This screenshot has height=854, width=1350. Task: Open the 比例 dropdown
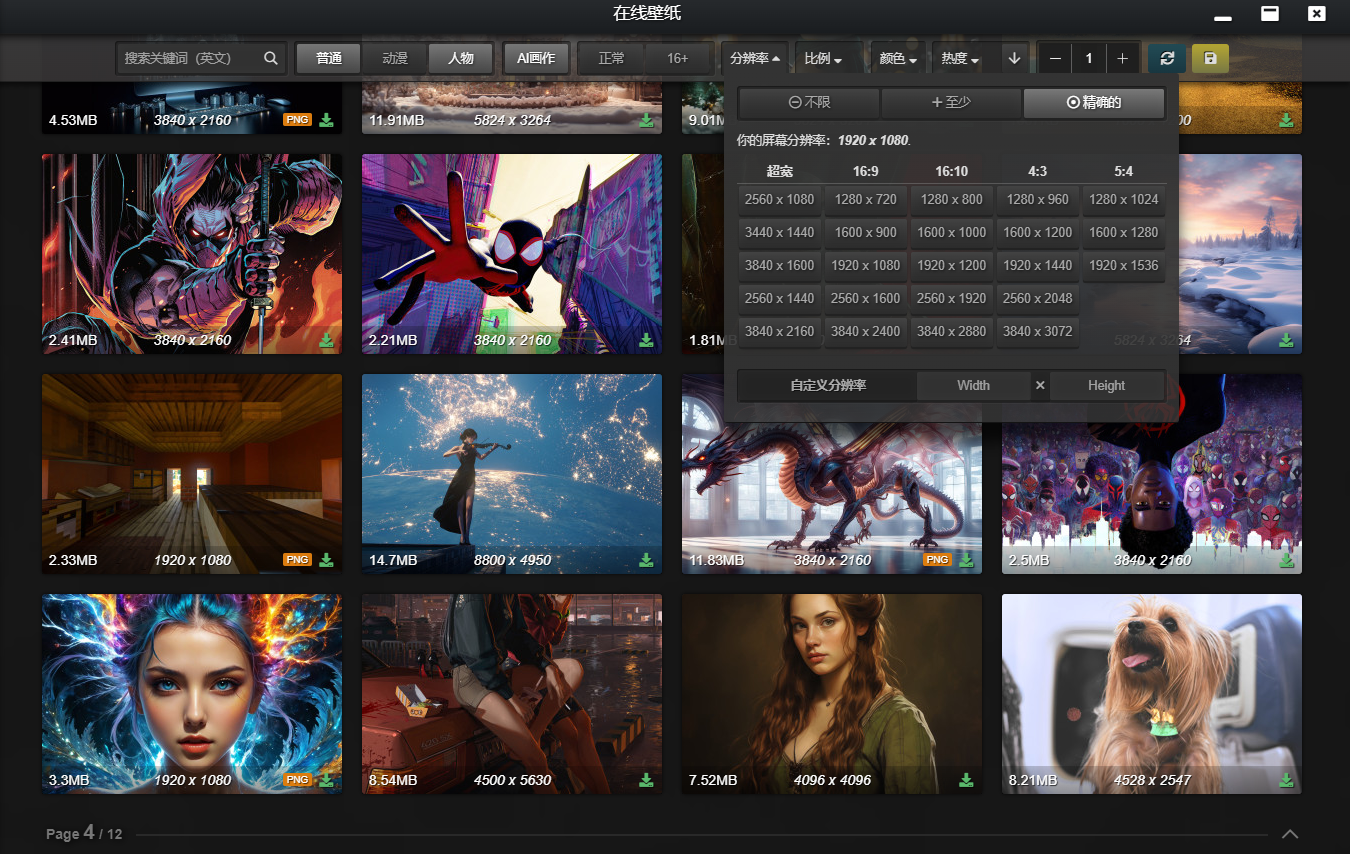[x=823, y=59]
